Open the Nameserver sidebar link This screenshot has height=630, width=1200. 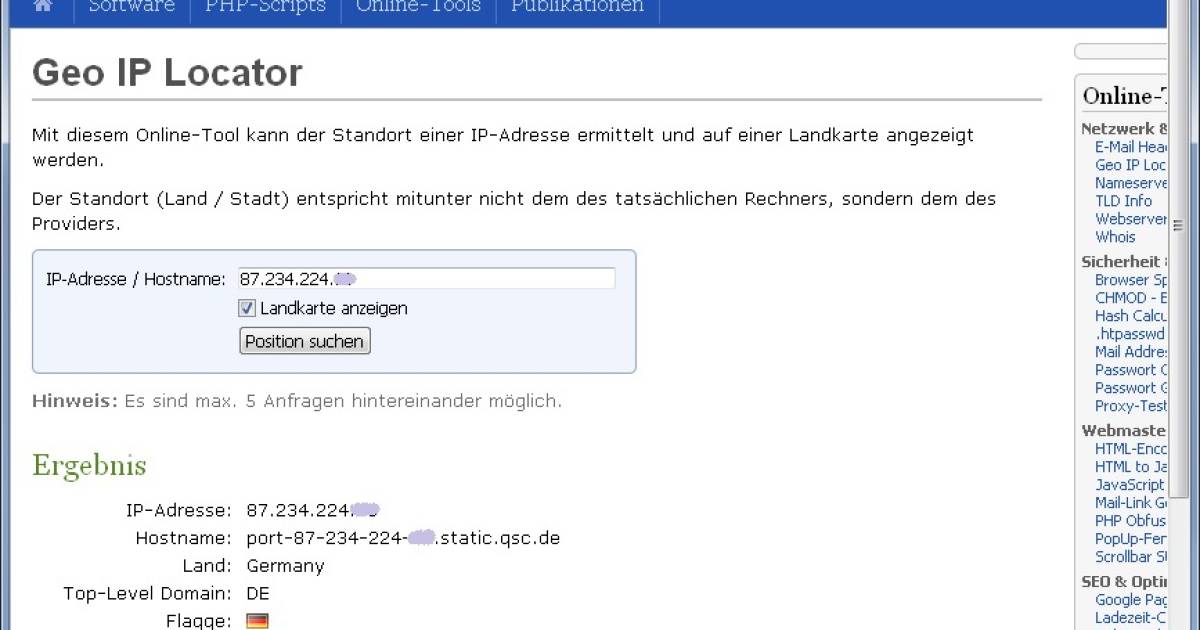(x=1131, y=183)
